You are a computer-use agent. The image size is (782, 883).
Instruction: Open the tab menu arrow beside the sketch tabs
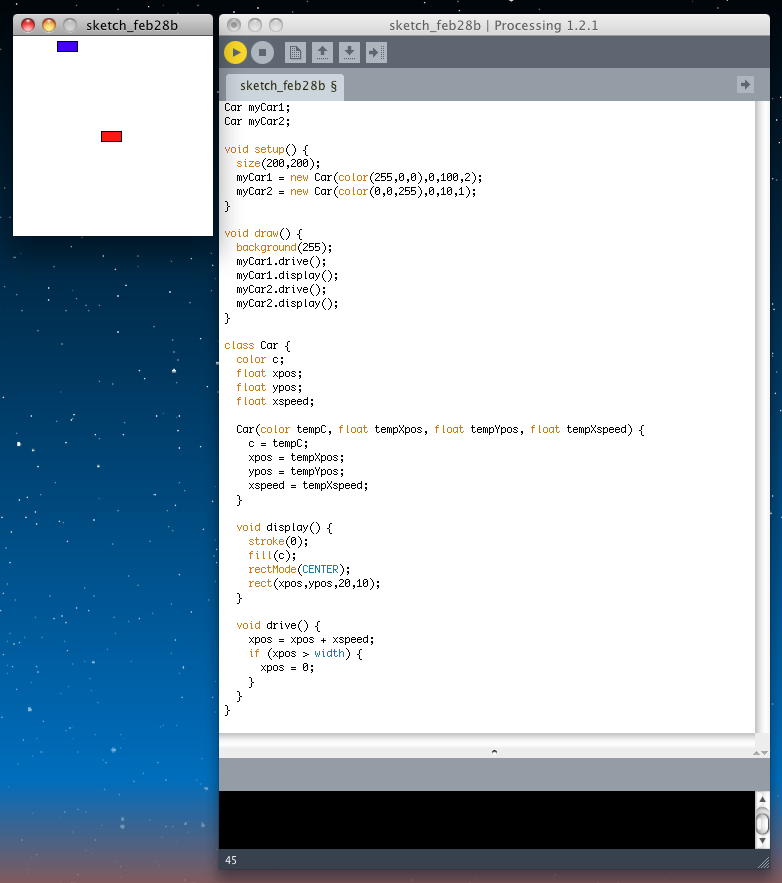pos(745,85)
